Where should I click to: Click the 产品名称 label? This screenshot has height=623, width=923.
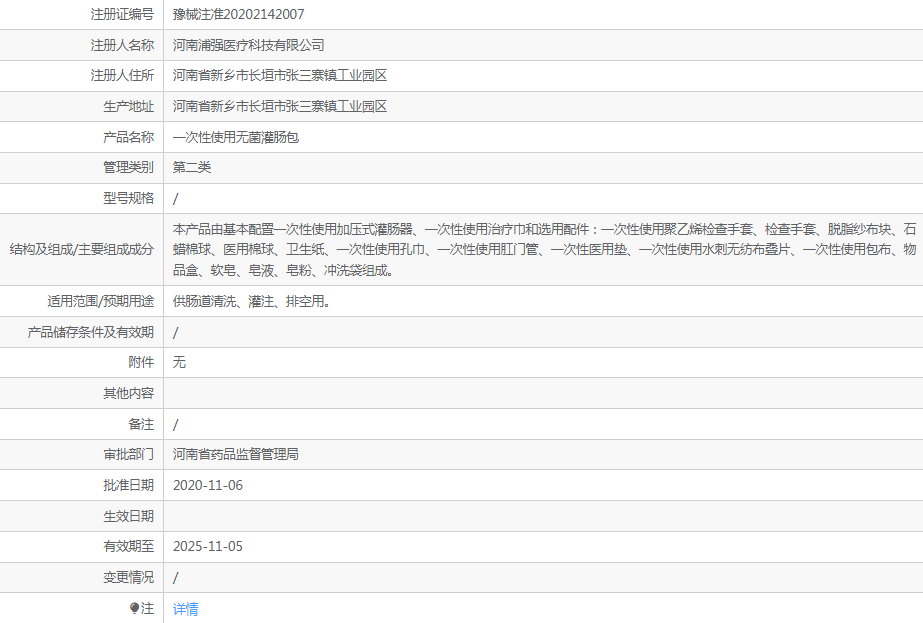coord(128,137)
